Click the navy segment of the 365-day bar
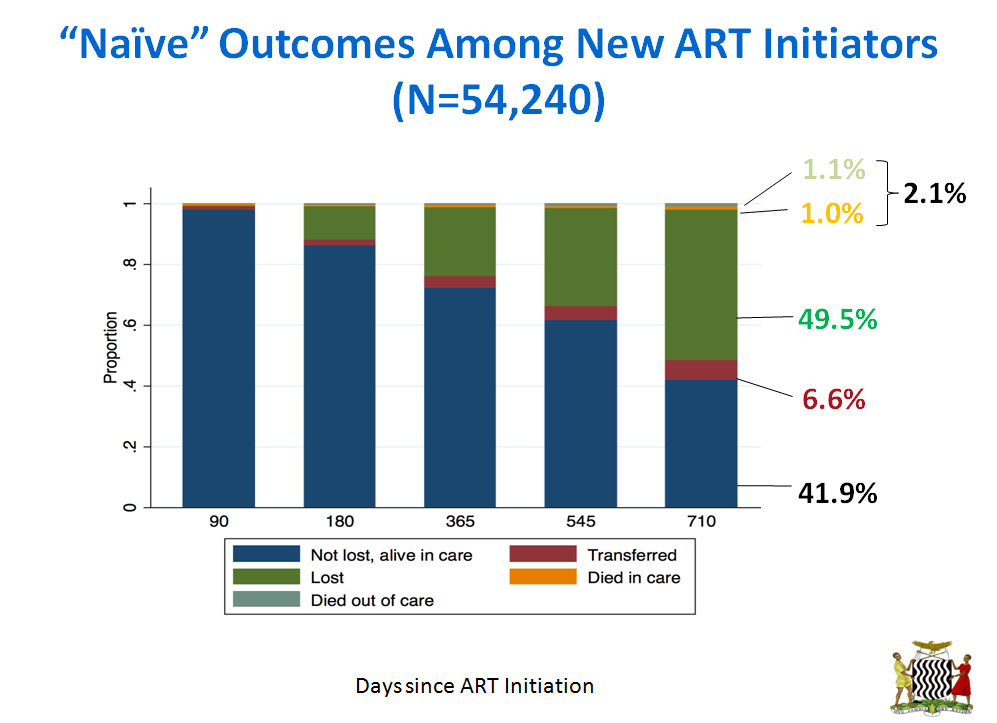997x723 pixels. click(x=460, y=397)
